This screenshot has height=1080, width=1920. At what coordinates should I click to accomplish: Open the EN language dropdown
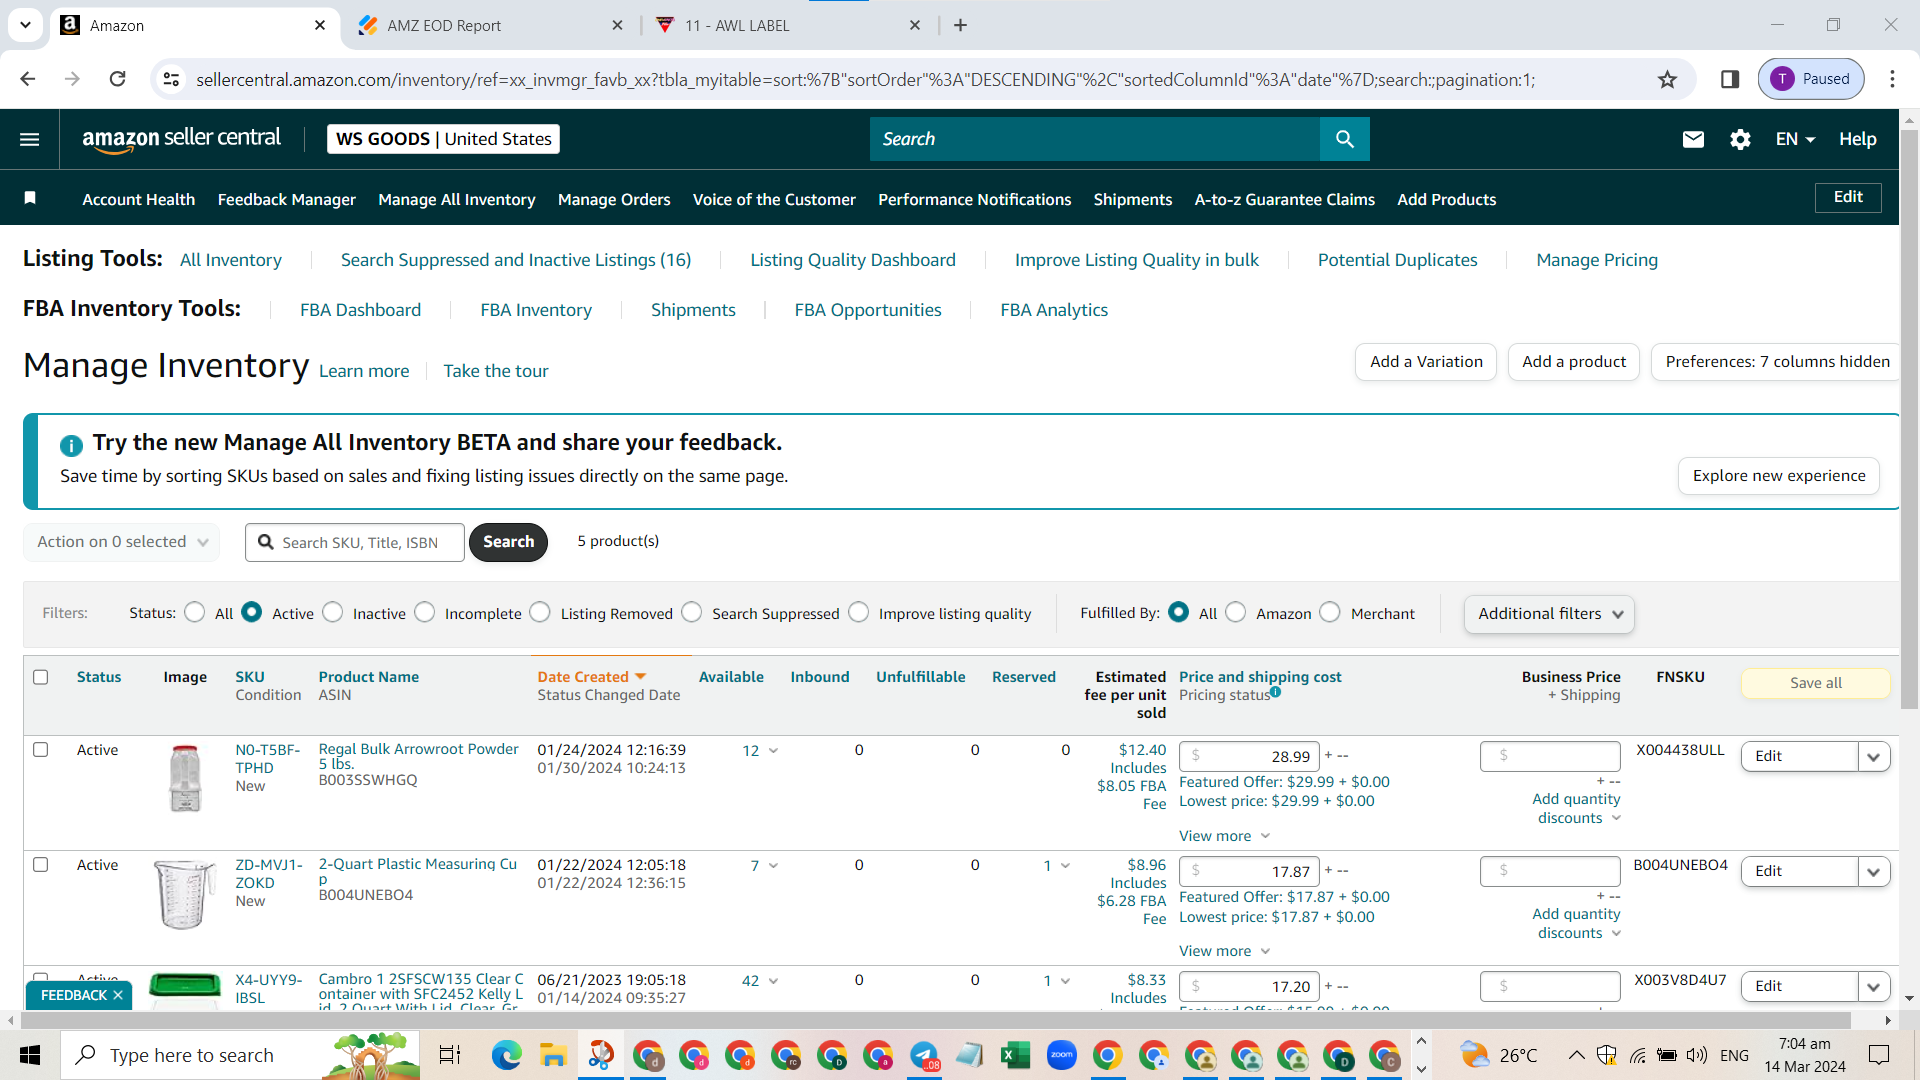1795,139
